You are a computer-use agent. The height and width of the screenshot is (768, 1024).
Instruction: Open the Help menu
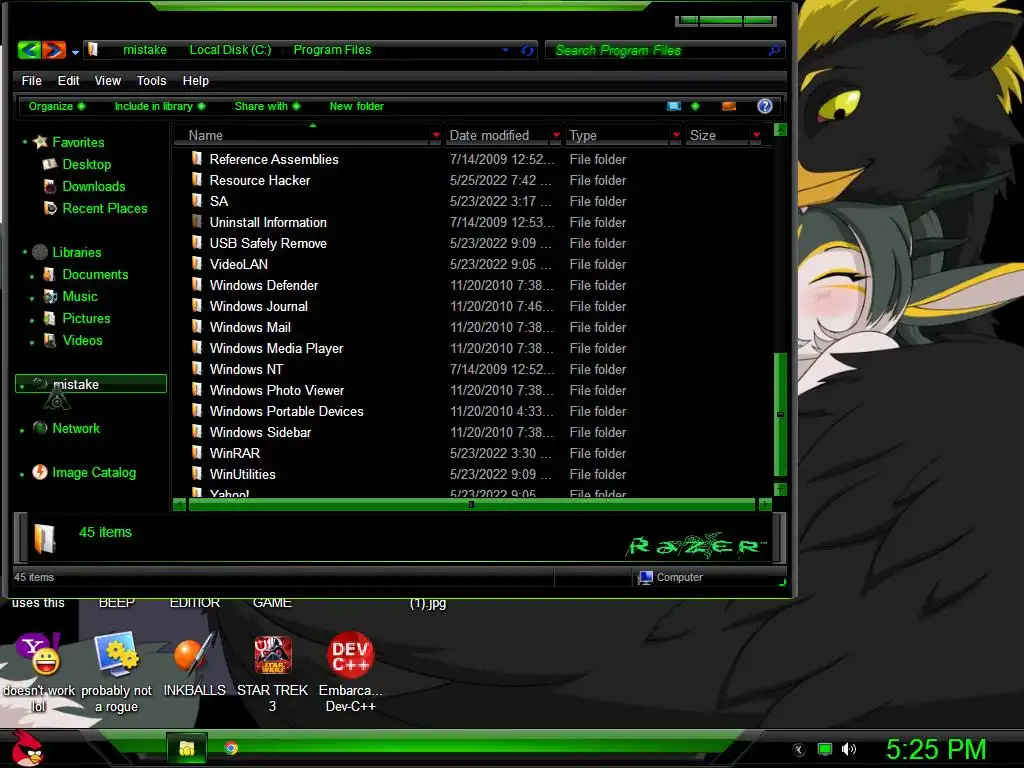point(195,80)
